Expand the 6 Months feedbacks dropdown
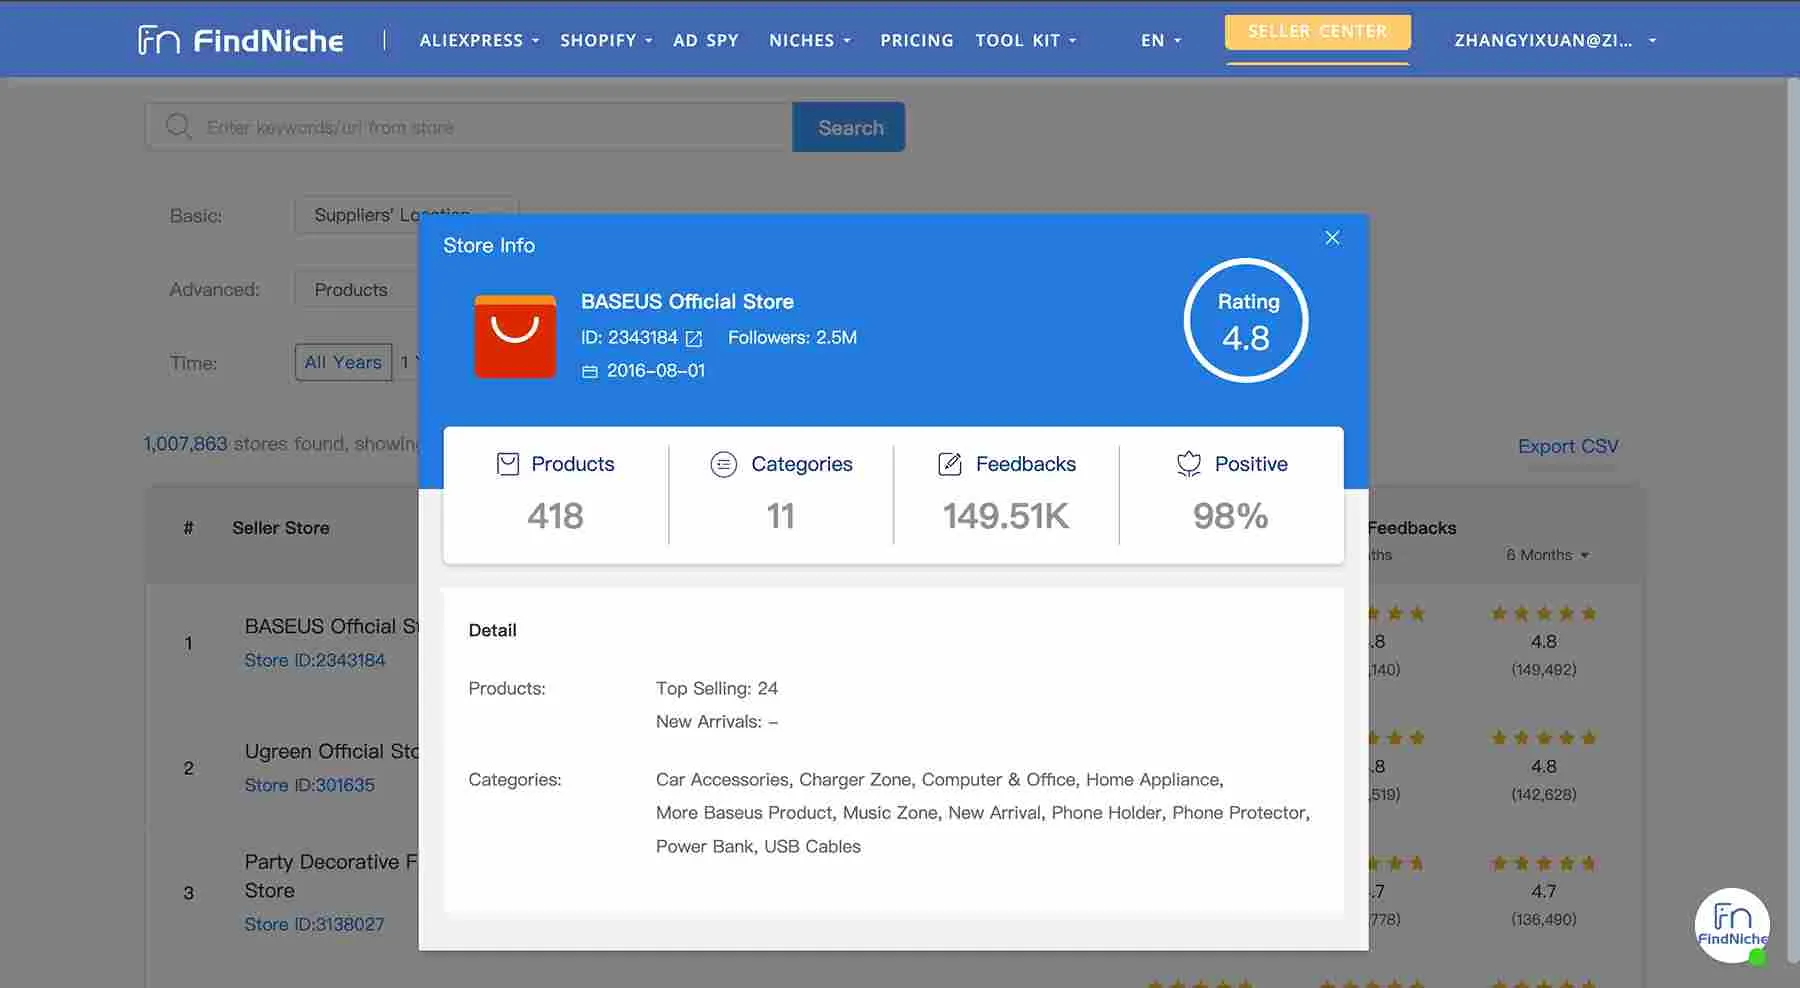 point(1547,554)
